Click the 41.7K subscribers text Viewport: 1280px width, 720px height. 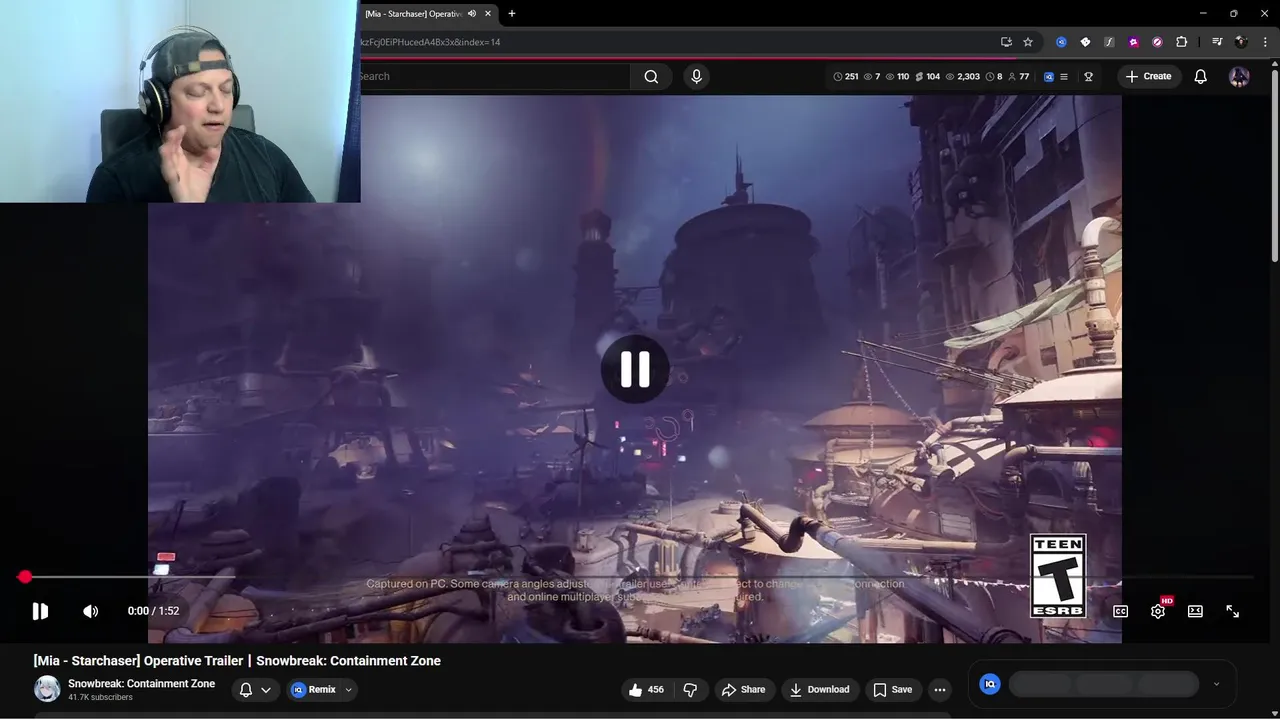pyautogui.click(x=100, y=698)
